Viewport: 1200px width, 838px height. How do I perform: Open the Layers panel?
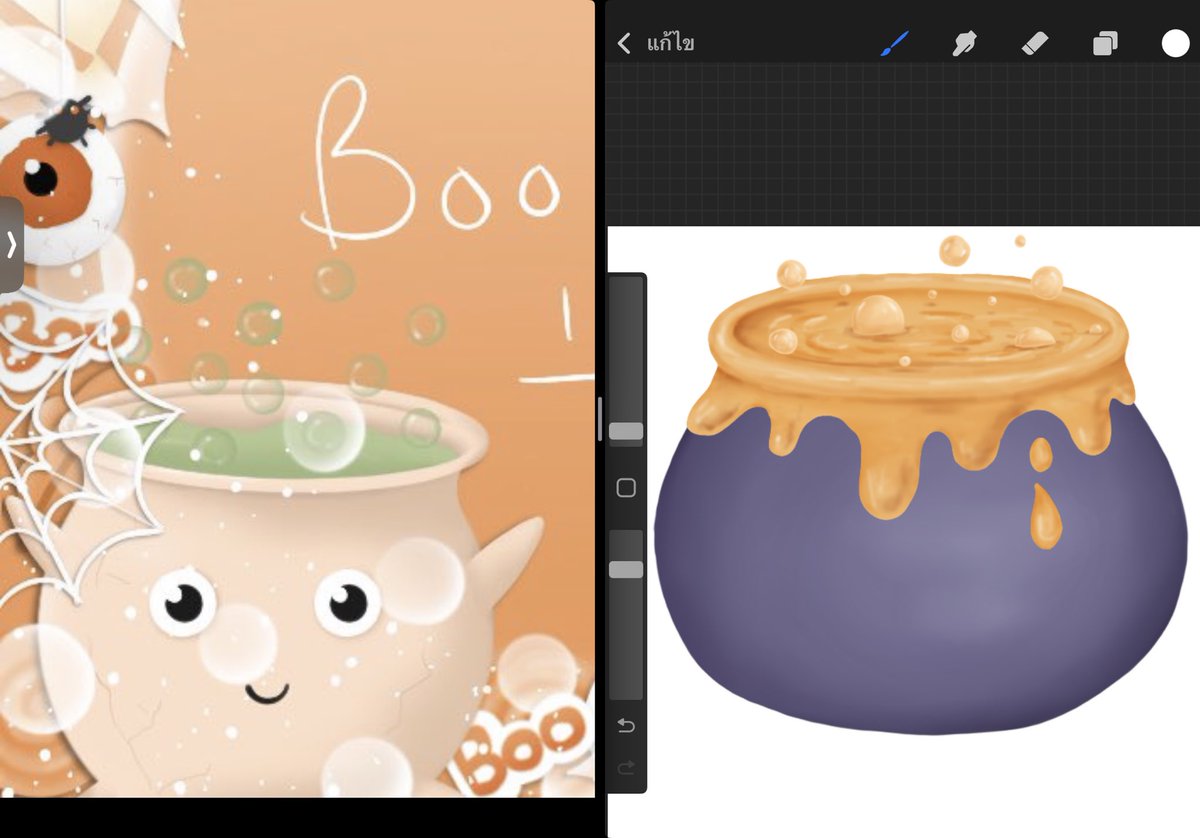point(1105,43)
